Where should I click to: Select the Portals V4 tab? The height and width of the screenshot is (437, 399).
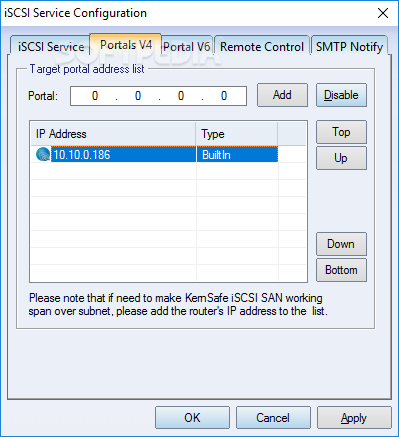pos(126,44)
